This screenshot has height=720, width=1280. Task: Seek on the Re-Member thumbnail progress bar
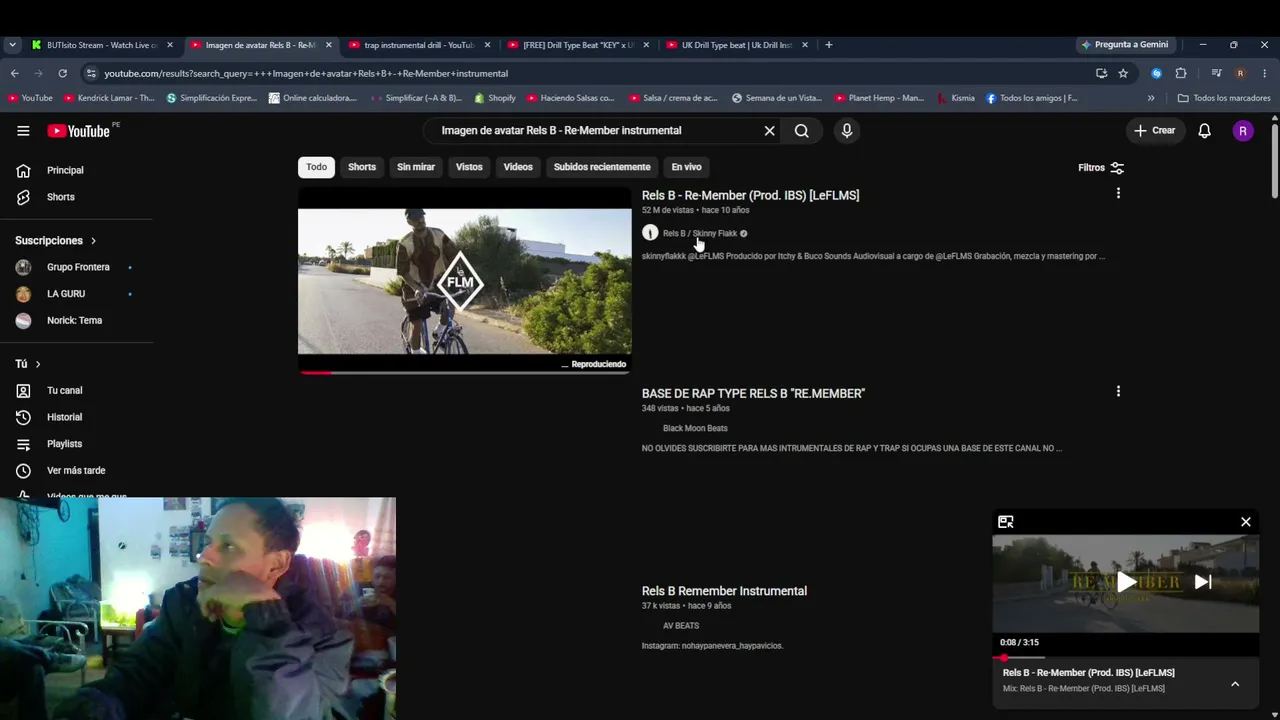pos(465,373)
